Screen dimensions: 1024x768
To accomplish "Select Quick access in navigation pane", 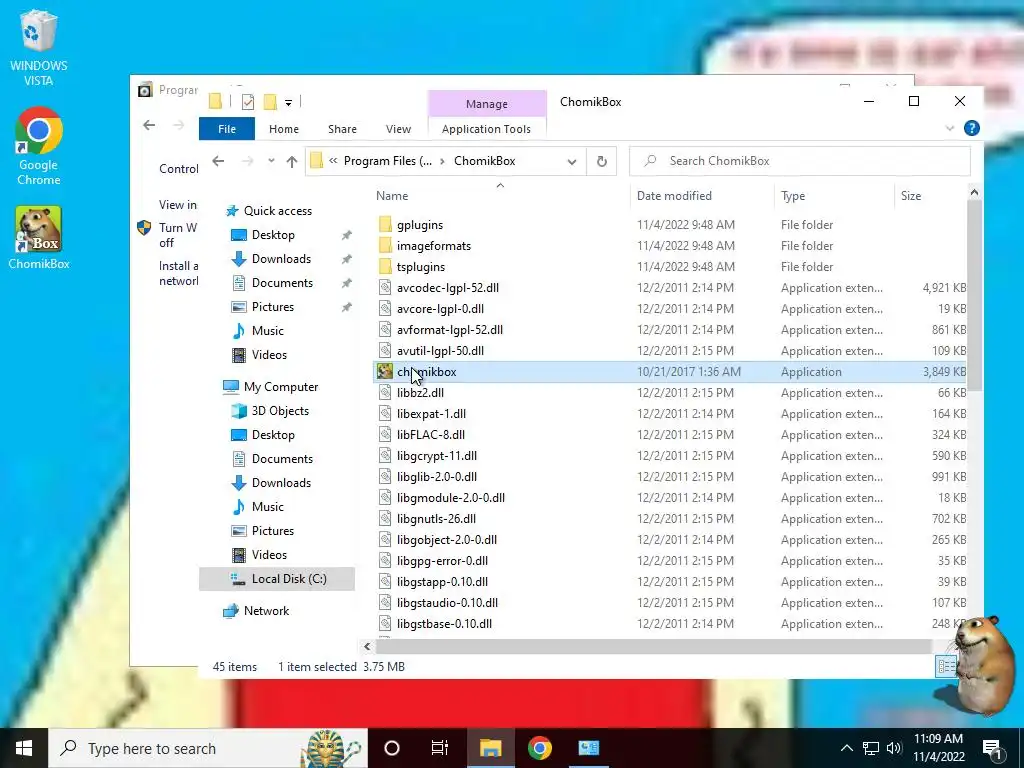I will (x=278, y=211).
